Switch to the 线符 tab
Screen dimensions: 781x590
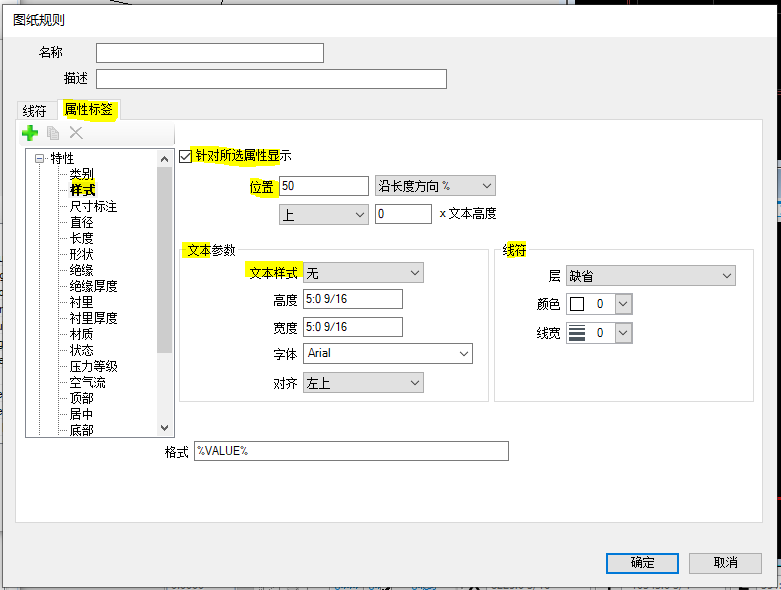[34, 111]
